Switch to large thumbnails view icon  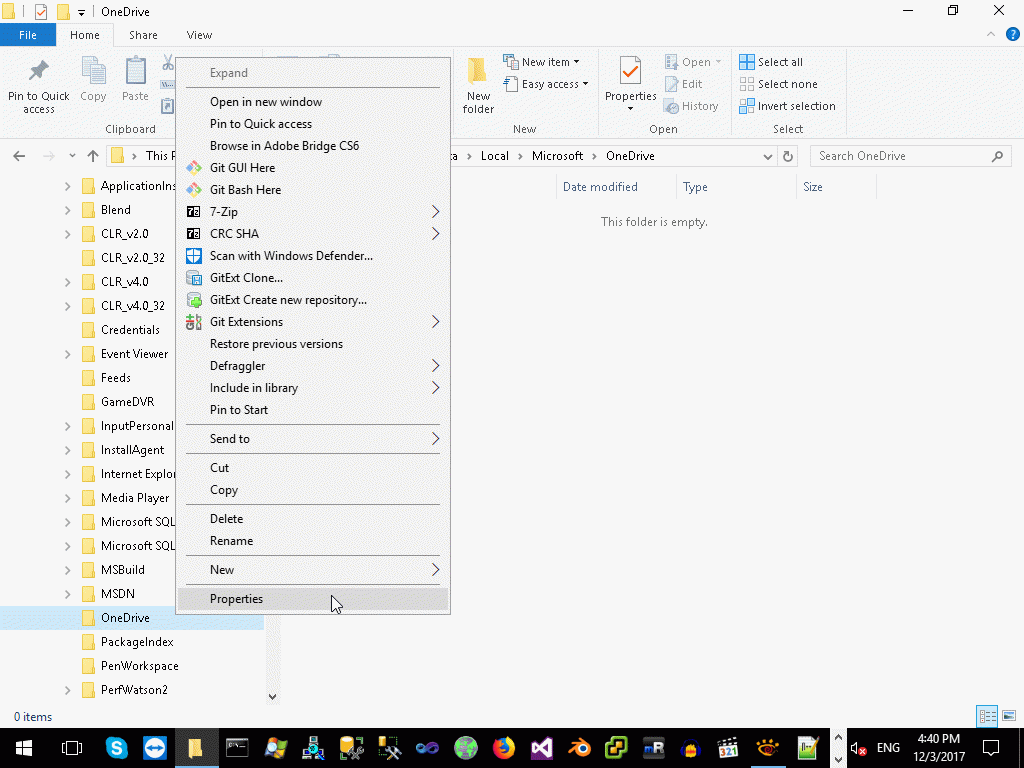[x=1009, y=716]
